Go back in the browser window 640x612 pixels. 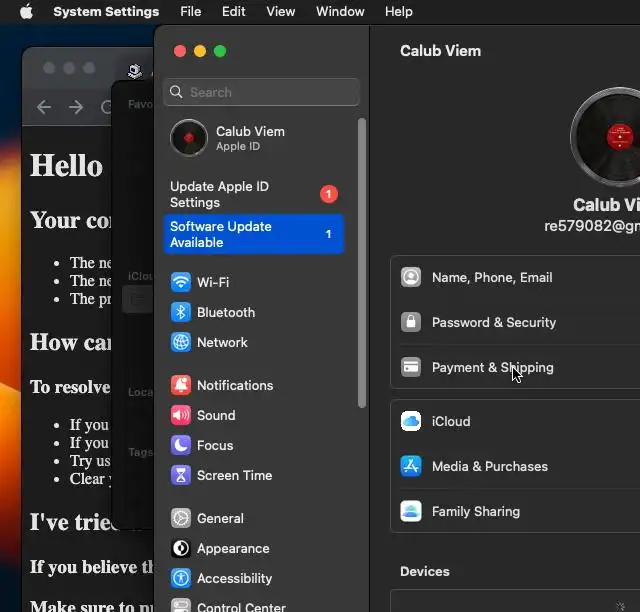coord(44,107)
